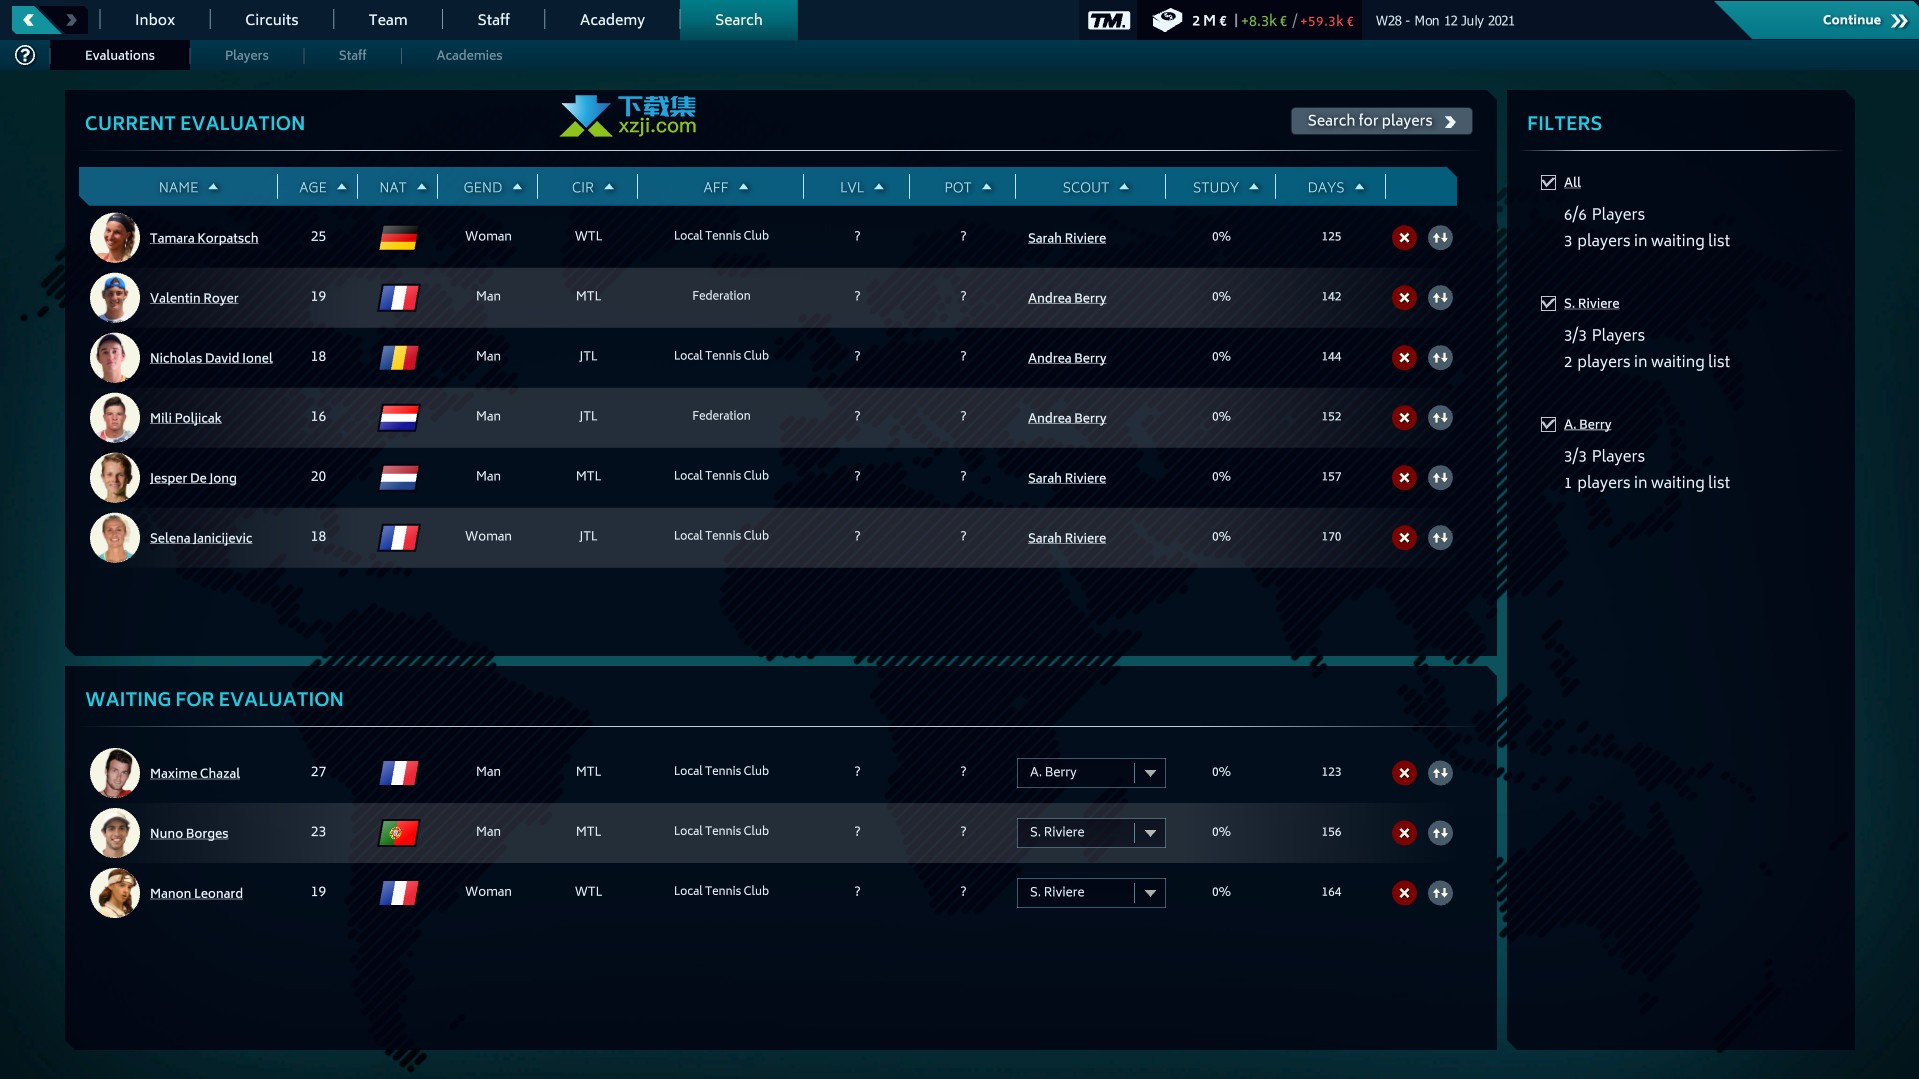Remove Tamara Korpatsch from evaluation

1404,237
